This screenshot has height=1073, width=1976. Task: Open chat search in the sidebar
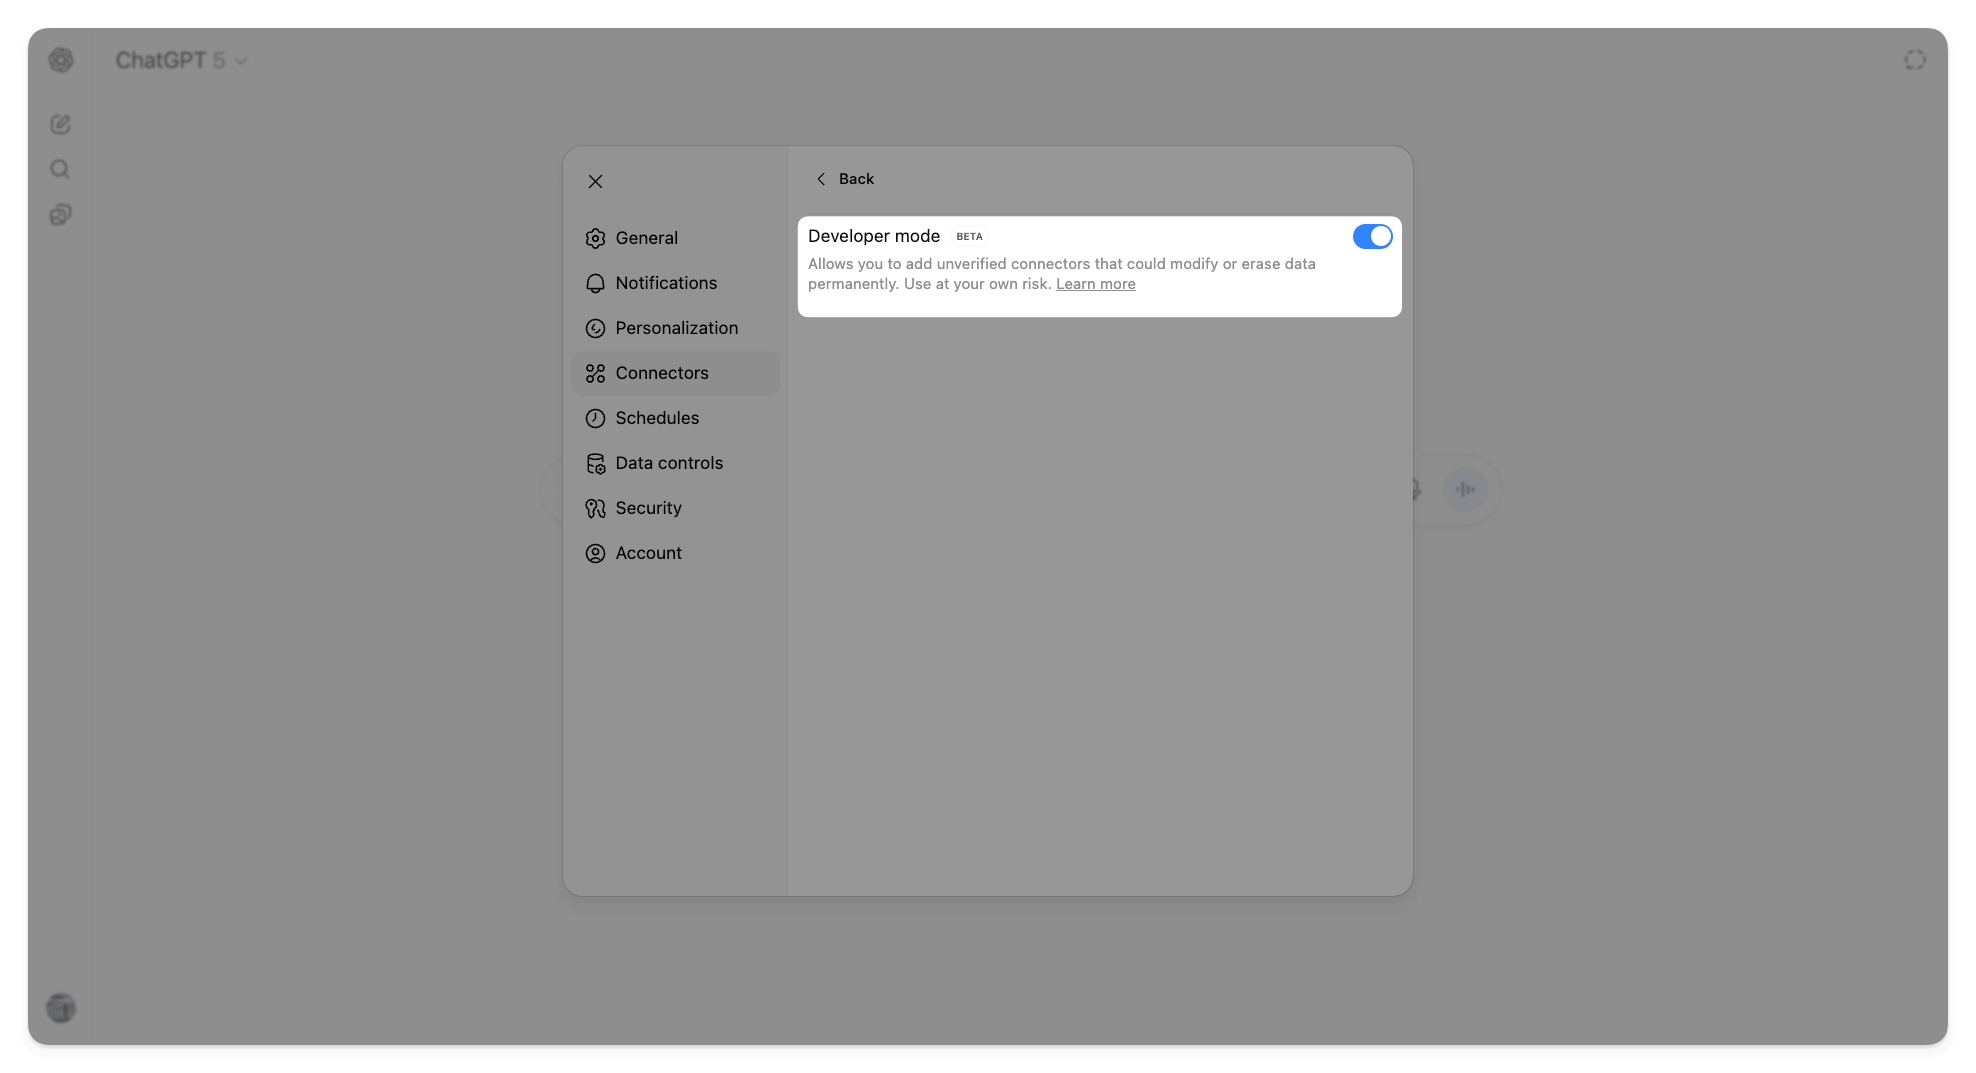pos(60,169)
